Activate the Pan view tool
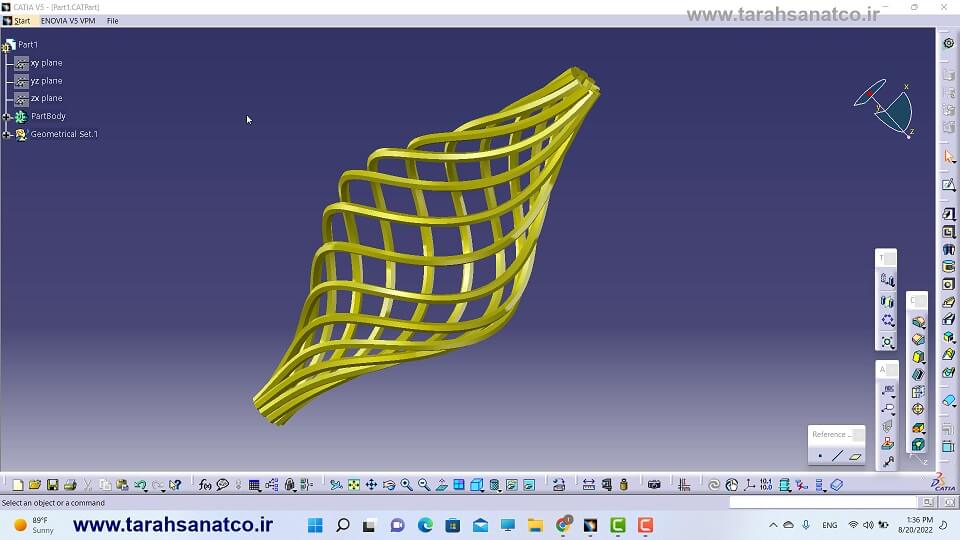Screen dimensions: 960x540 click(x=371, y=485)
